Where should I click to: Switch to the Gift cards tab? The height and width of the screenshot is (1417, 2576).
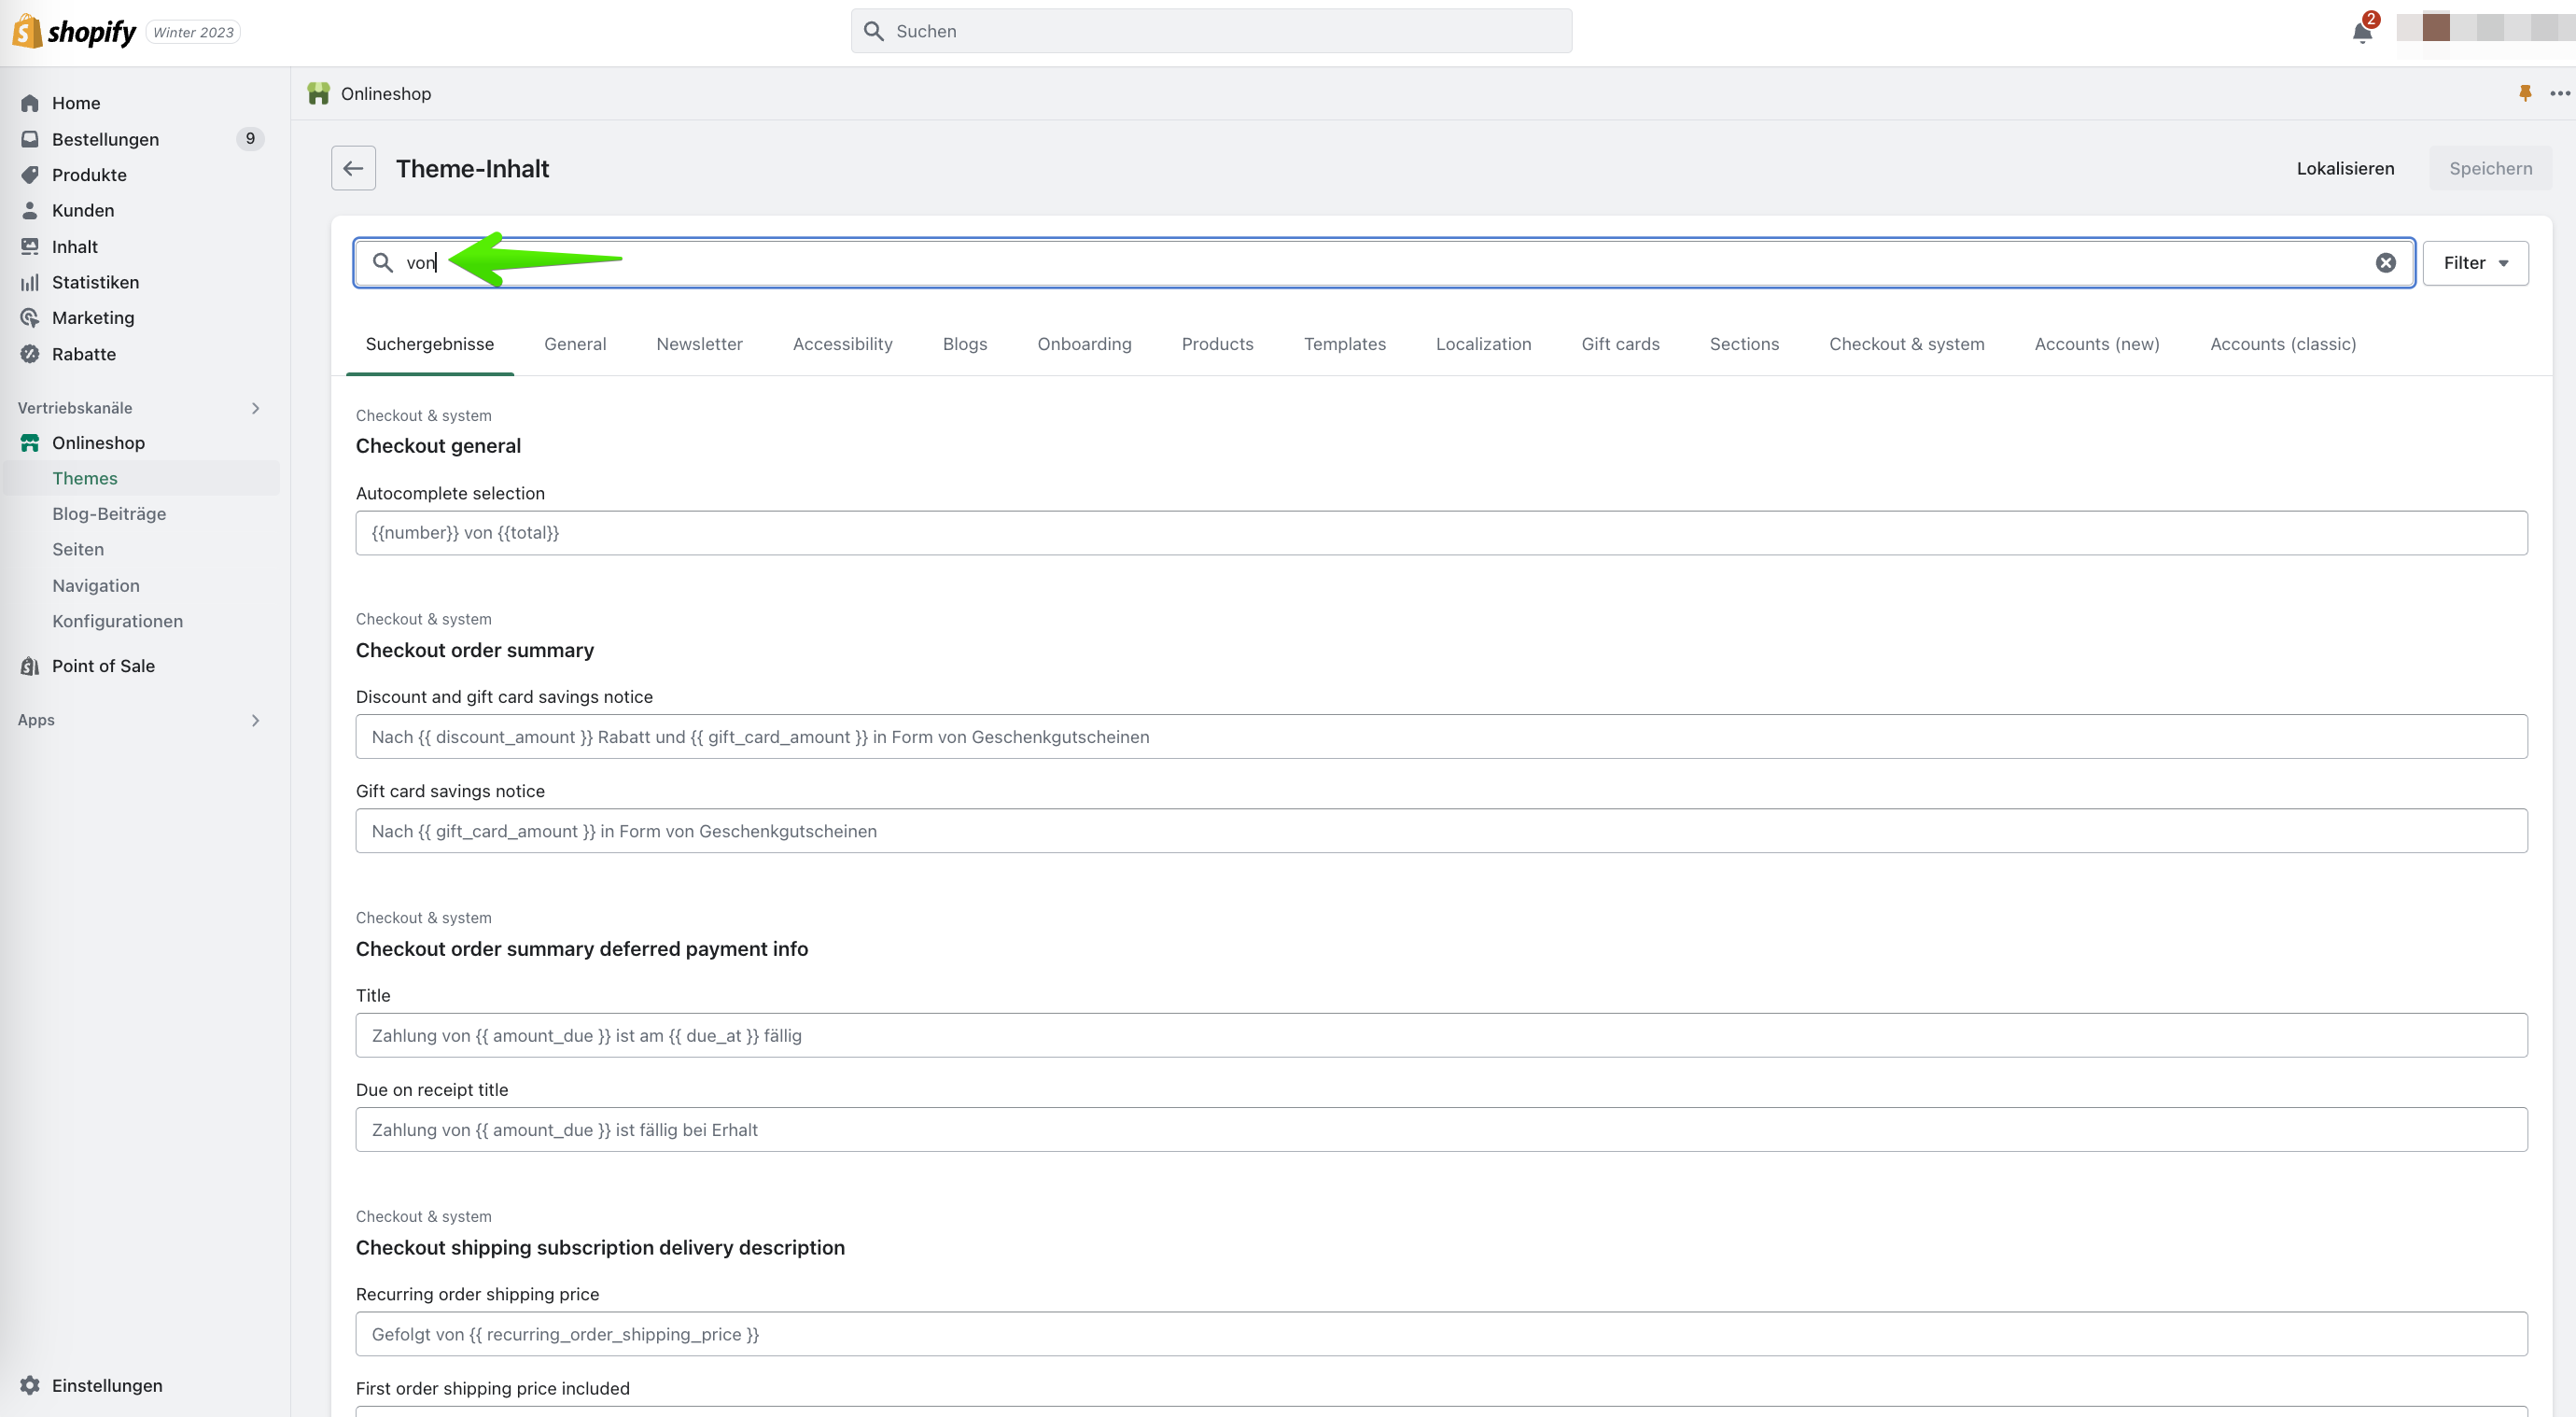pyautogui.click(x=1620, y=344)
